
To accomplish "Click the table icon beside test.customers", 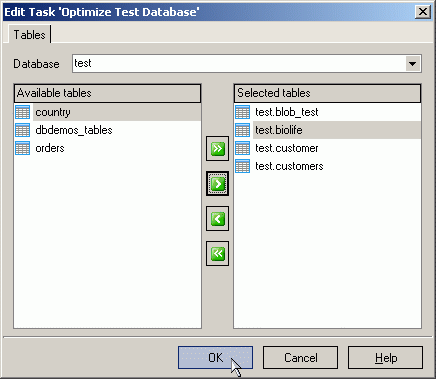I will point(242,166).
